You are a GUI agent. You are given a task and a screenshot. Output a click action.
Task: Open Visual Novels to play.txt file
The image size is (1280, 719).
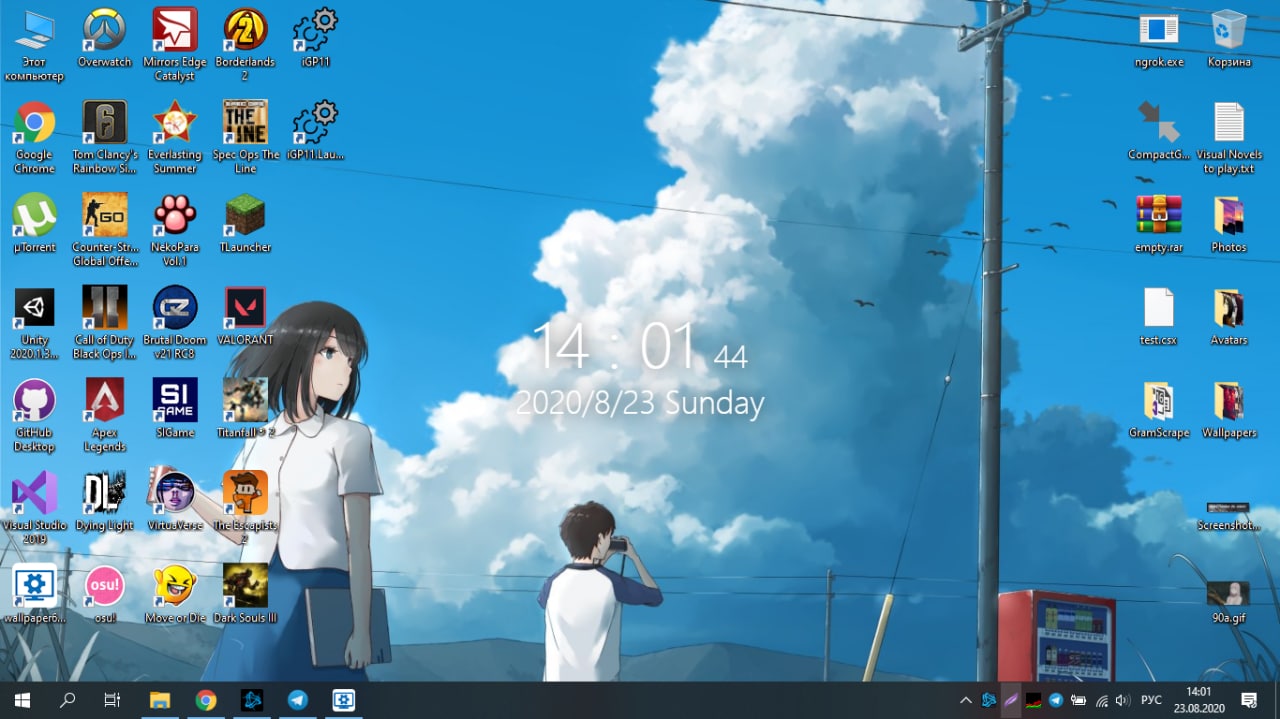1229,137
